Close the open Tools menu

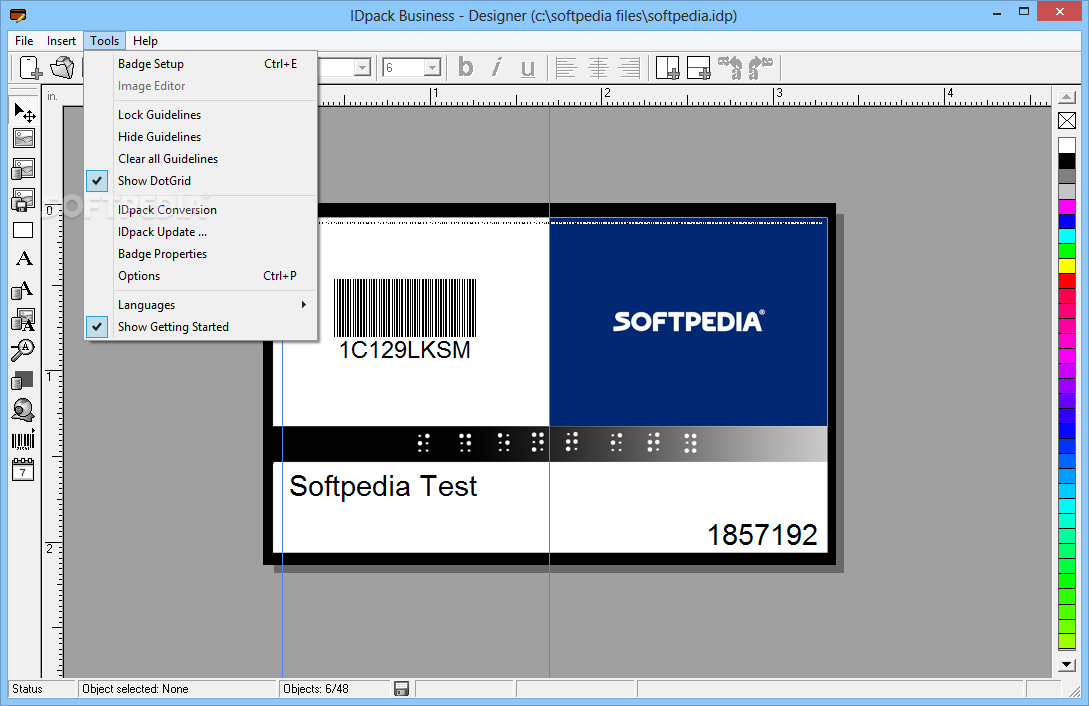(104, 40)
